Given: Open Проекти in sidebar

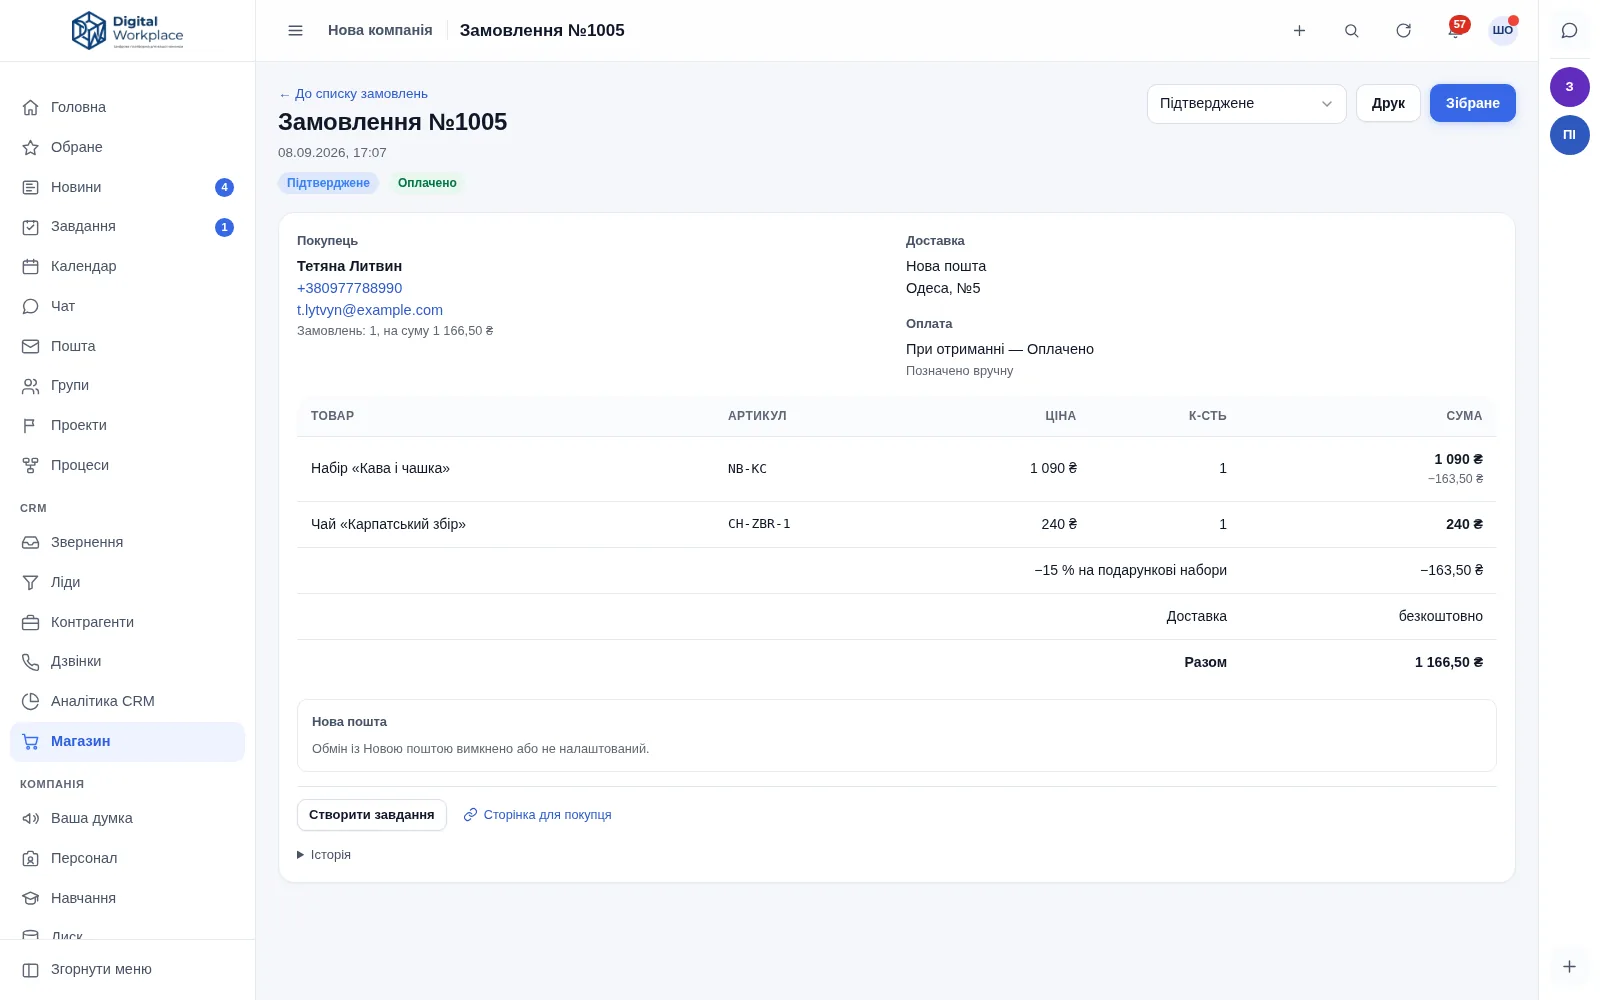Looking at the screenshot, I should click(127, 425).
